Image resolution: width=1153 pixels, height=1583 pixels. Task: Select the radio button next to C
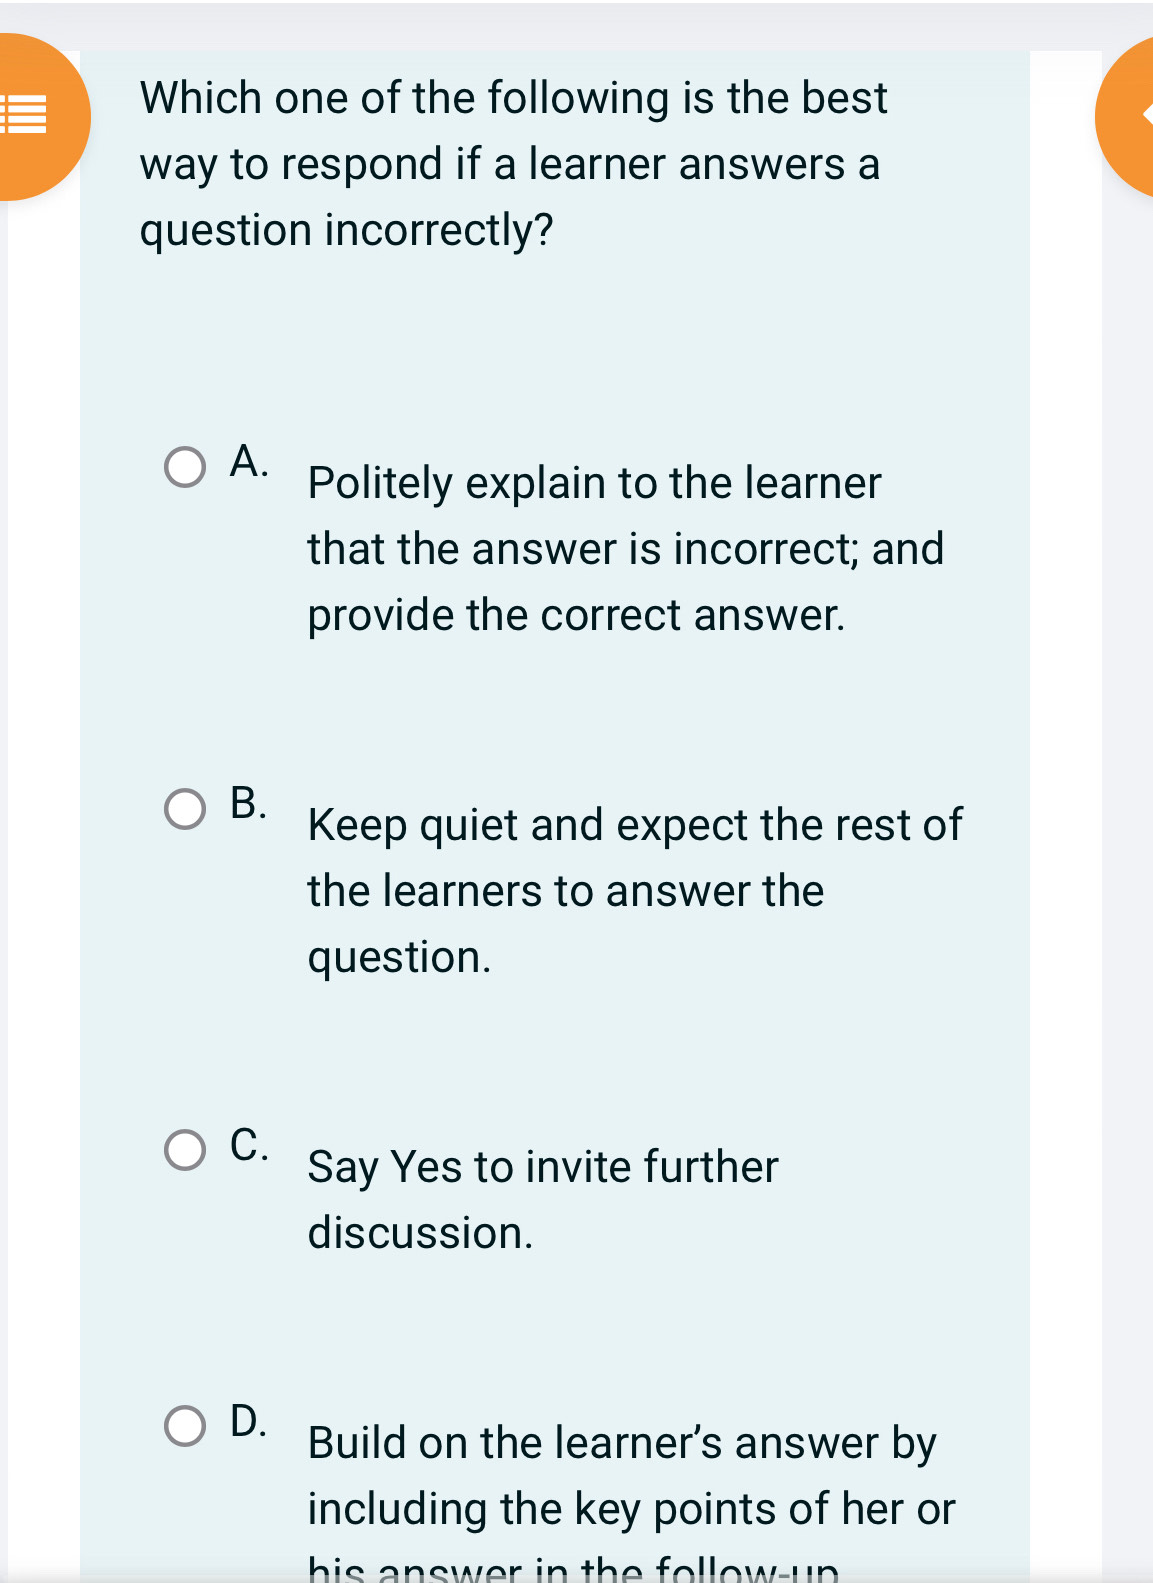click(186, 1149)
